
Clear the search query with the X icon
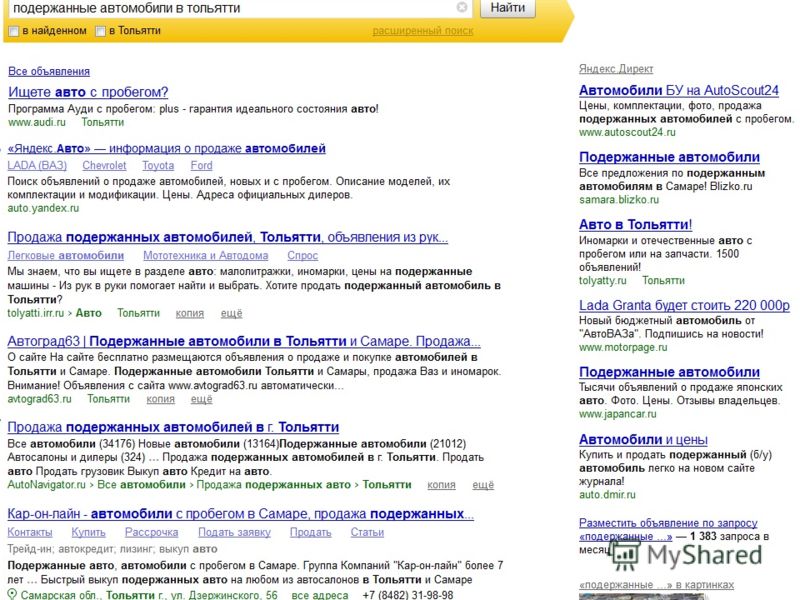(x=461, y=7)
